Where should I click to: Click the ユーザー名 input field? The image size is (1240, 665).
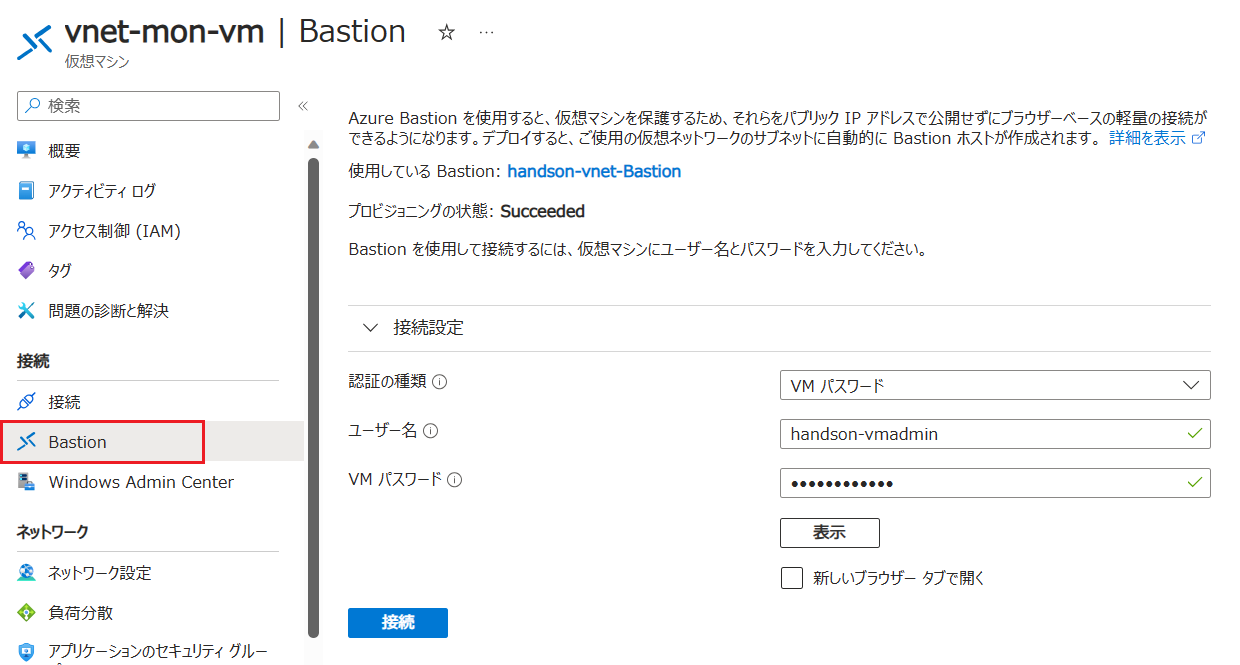click(995, 434)
